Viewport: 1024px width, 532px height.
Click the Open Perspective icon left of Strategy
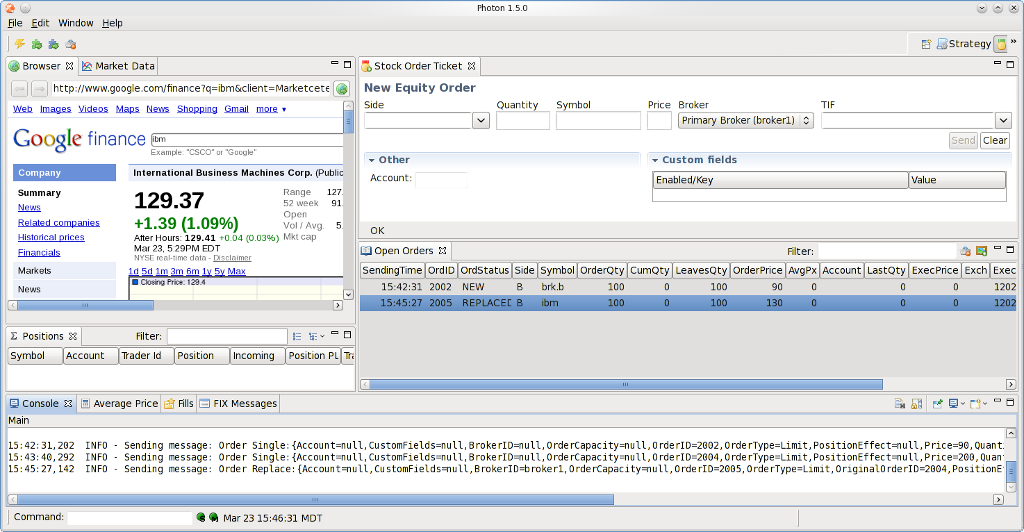[927, 44]
